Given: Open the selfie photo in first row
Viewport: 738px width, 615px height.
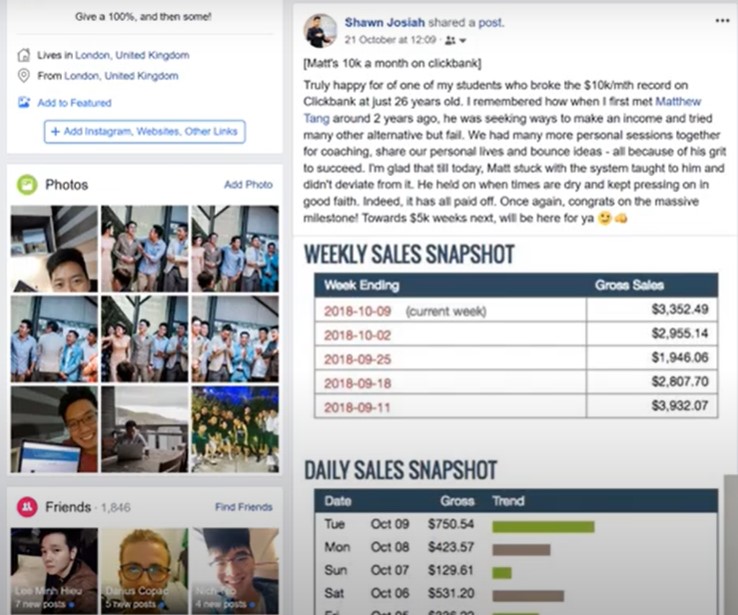Looking at the screenshot, I should 54,248.
